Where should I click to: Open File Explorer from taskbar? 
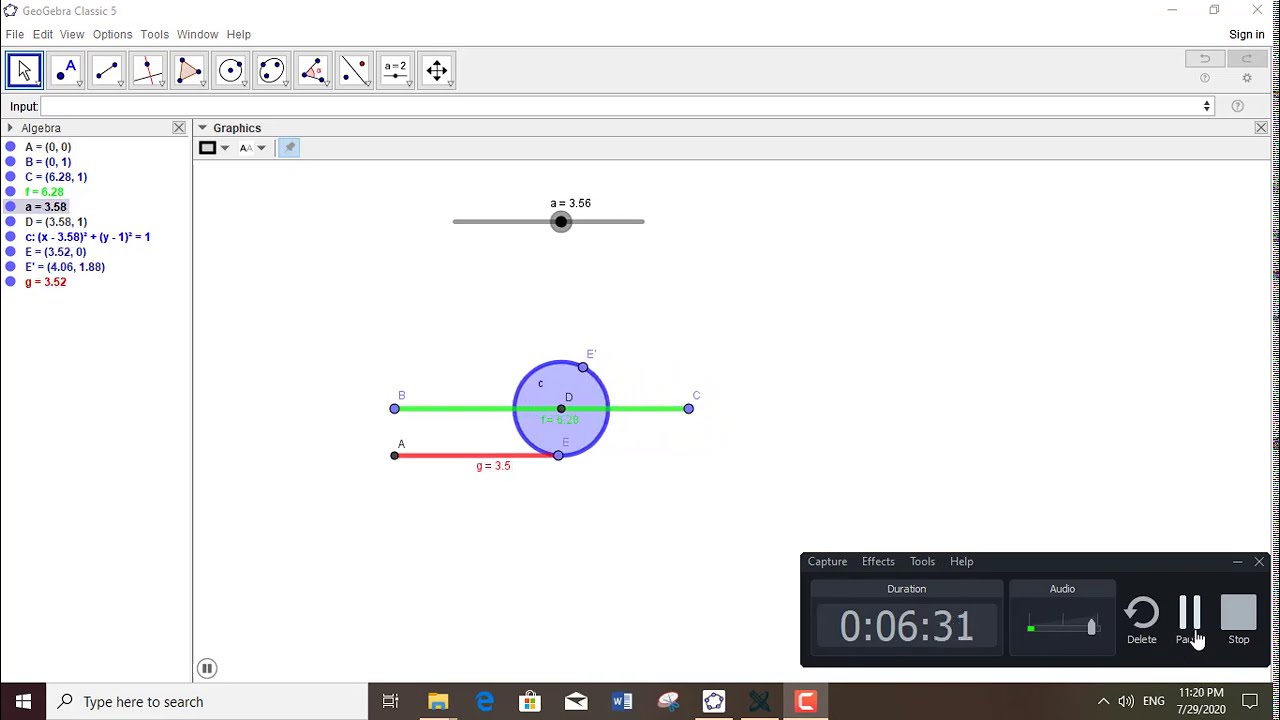438,701
